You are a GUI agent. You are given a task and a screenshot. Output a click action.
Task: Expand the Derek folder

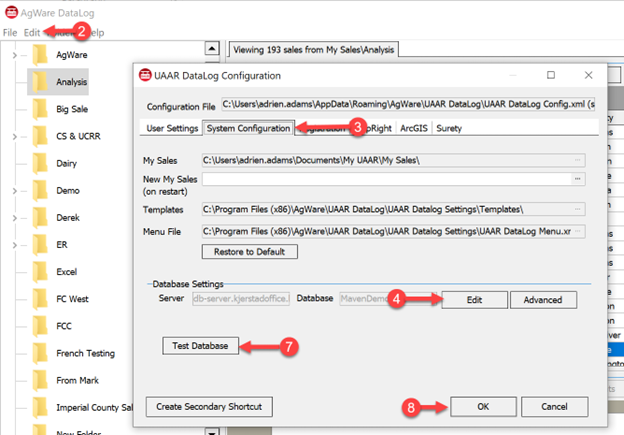tap(14, 218)
